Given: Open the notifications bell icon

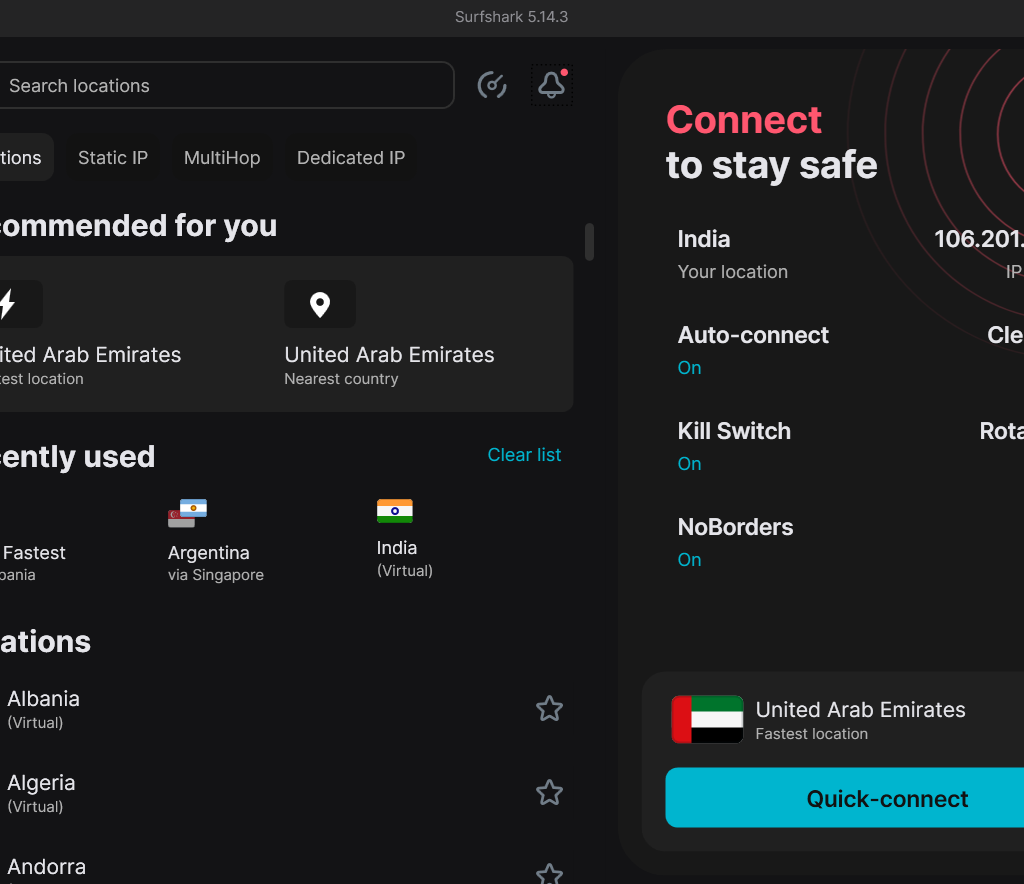Looking at the screenshot, I should click(552, 84).
